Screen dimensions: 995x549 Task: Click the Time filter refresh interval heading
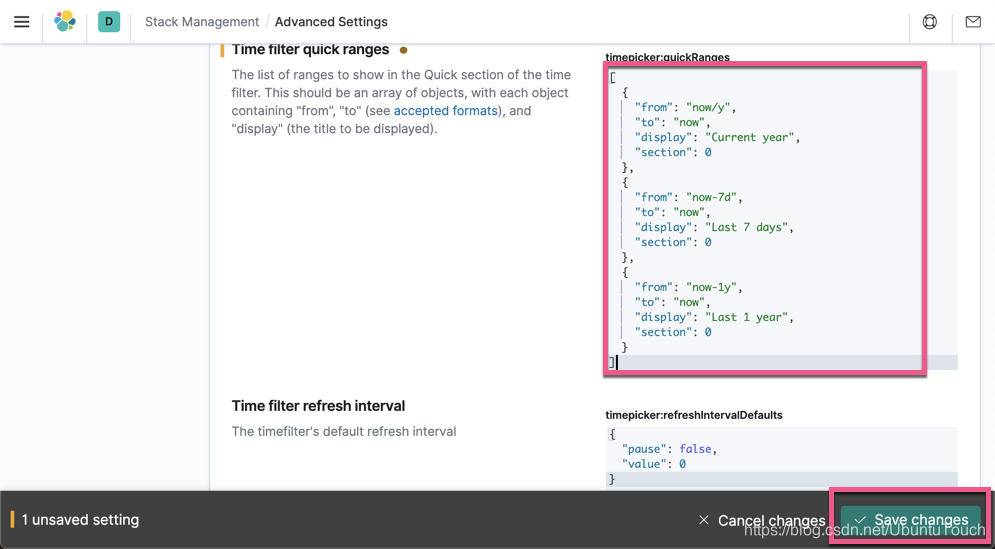(x=319, y=406)
